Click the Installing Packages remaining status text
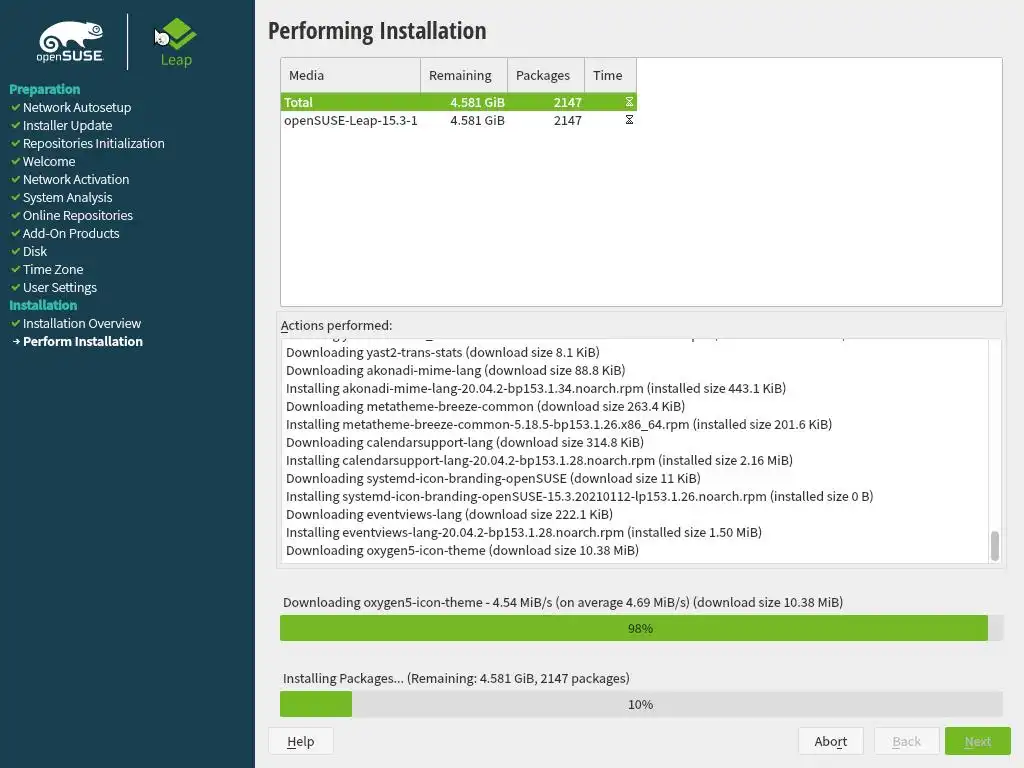This screenshot has height=768, width=1024. point(456,678)
